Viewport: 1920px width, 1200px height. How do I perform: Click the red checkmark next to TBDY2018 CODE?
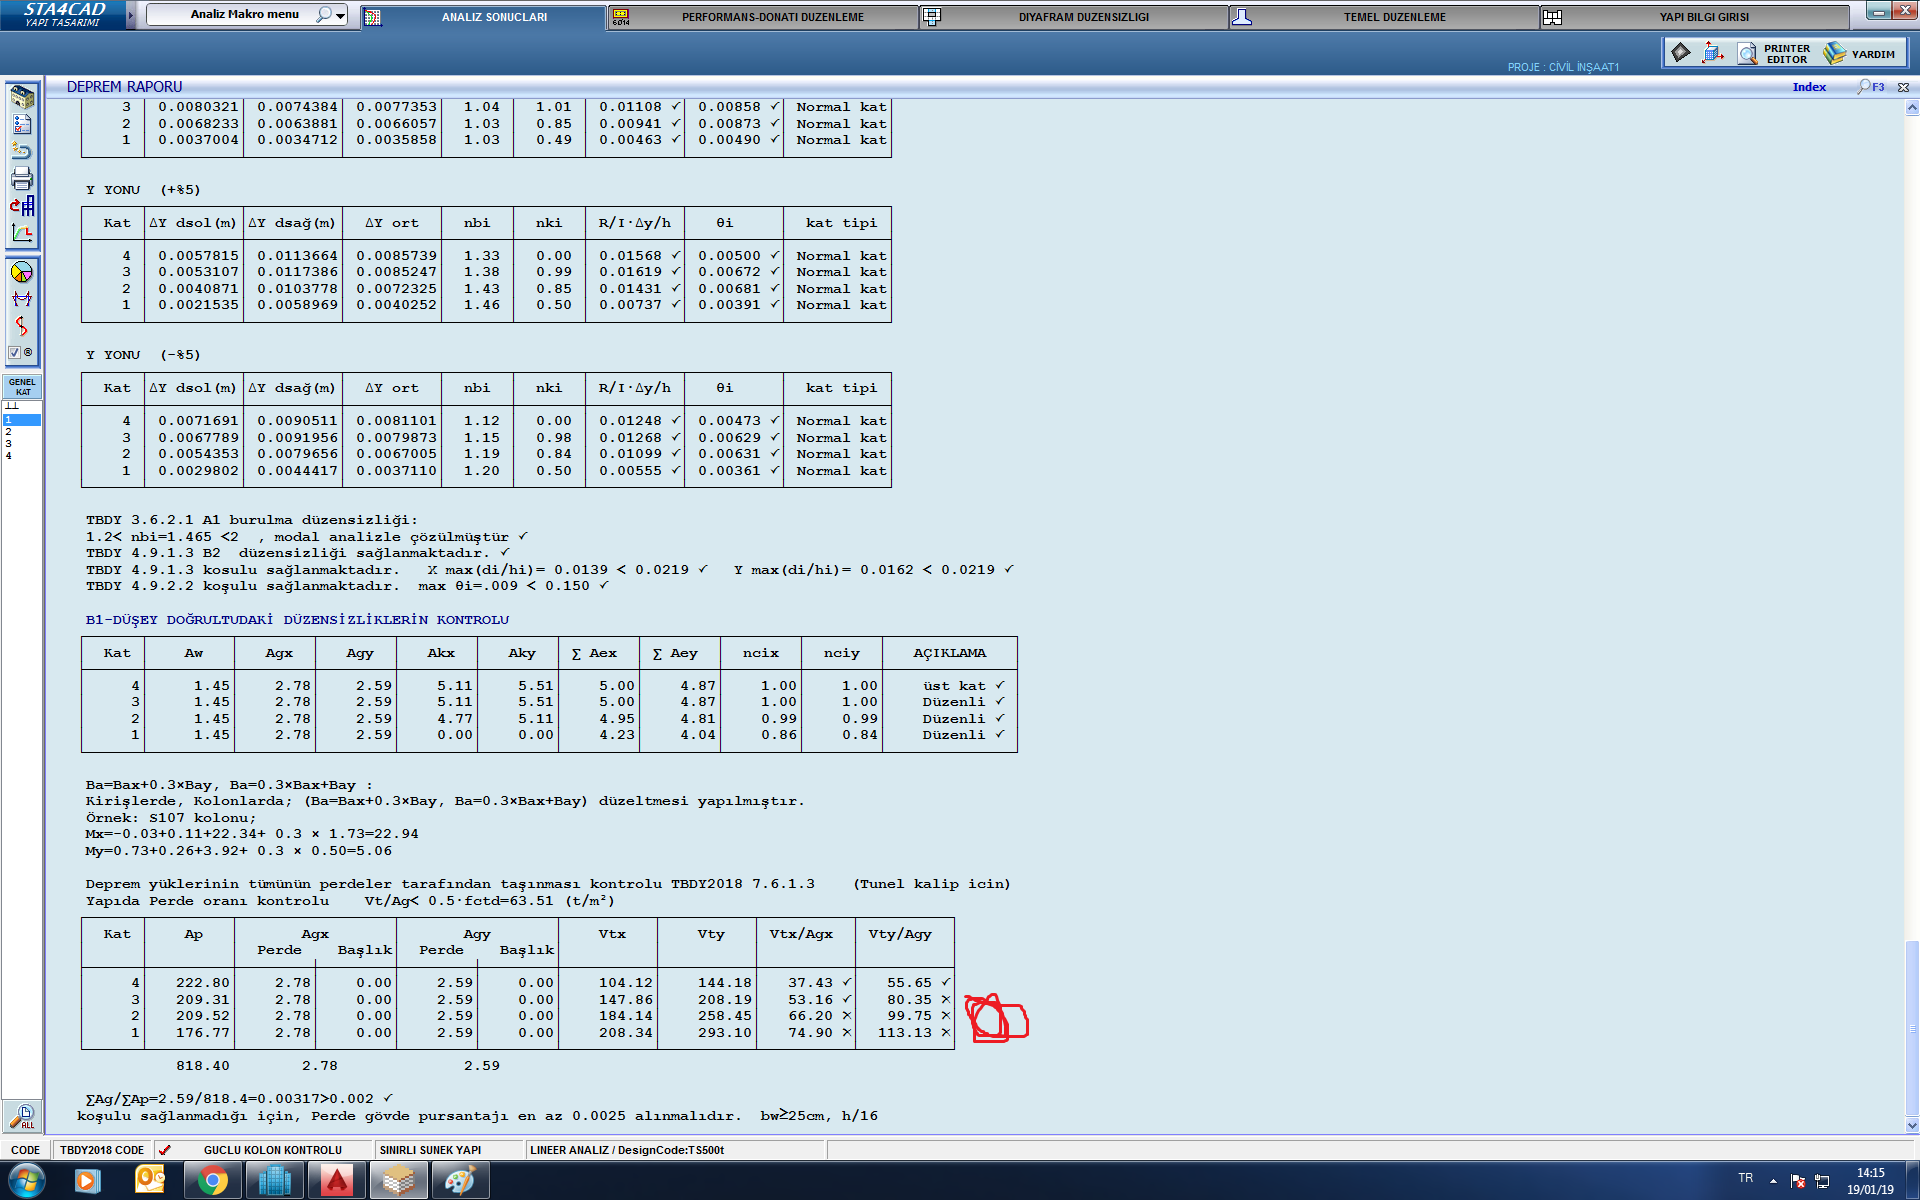tap(165, 1150)
